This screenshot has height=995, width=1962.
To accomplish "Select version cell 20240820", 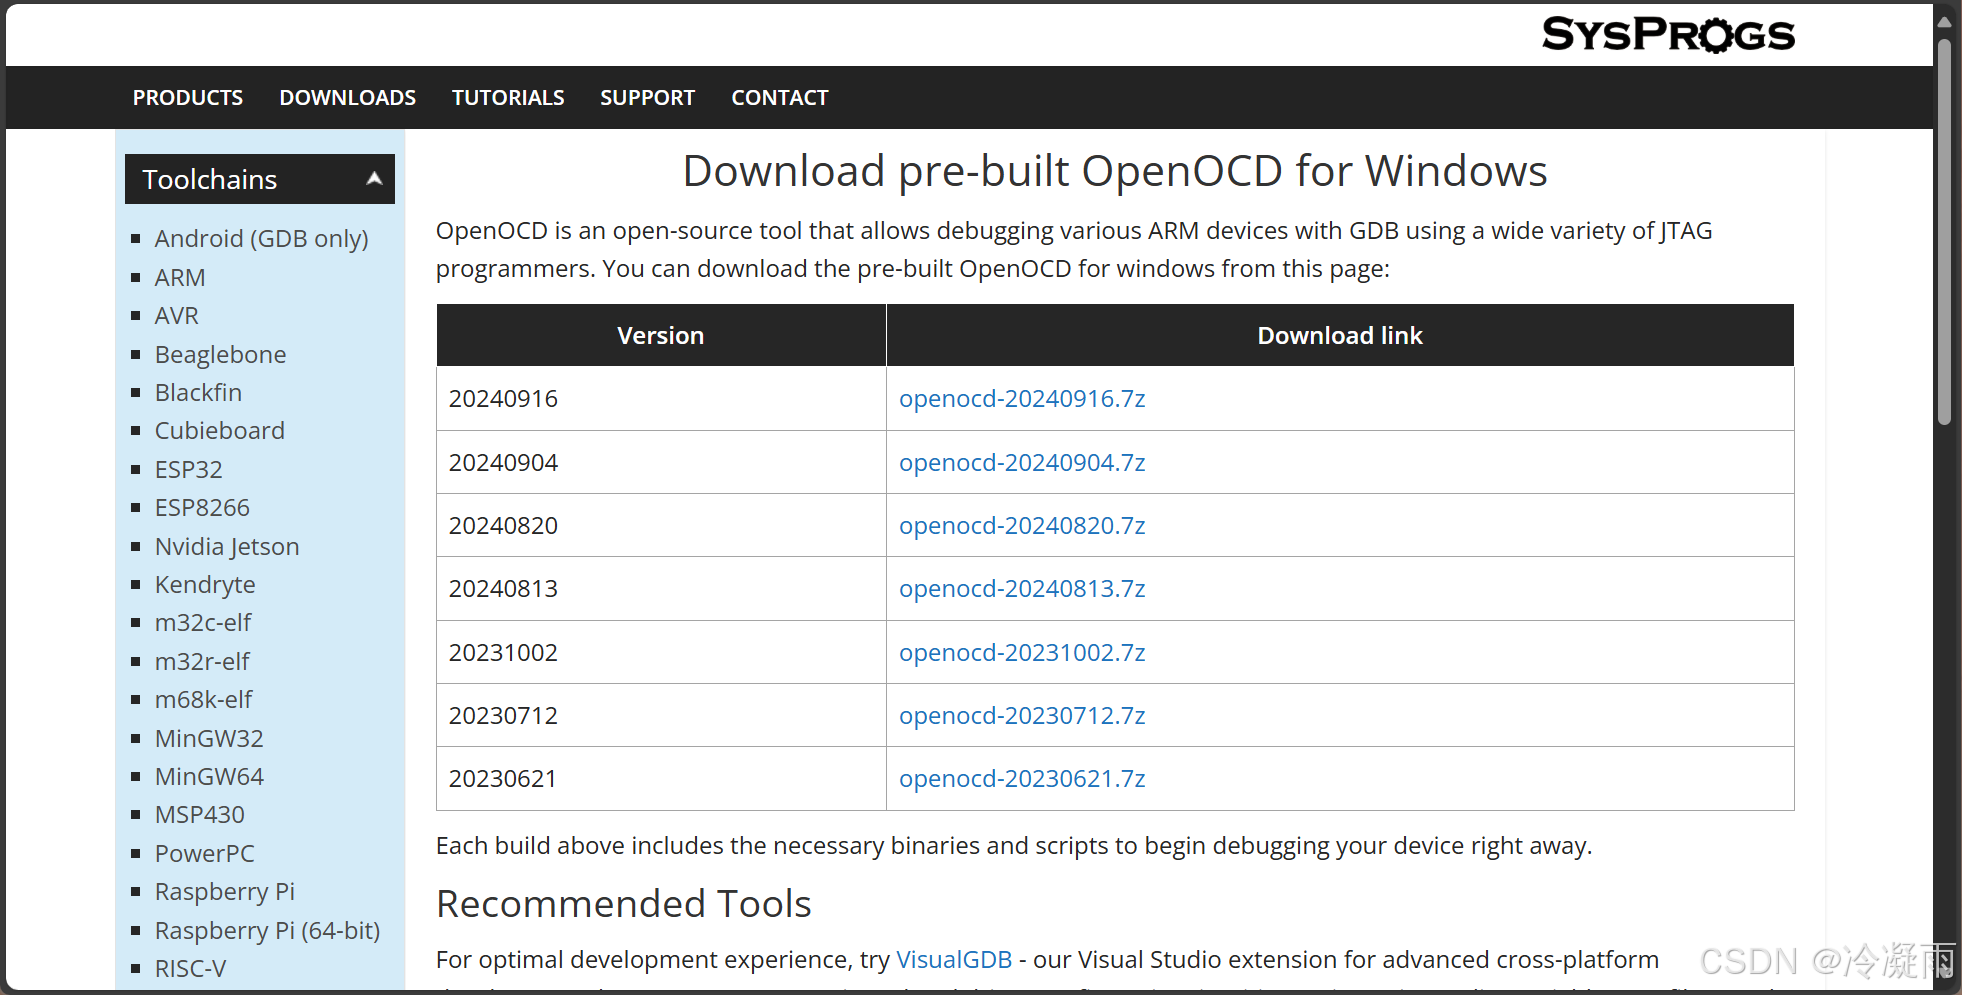I will 661,526.
